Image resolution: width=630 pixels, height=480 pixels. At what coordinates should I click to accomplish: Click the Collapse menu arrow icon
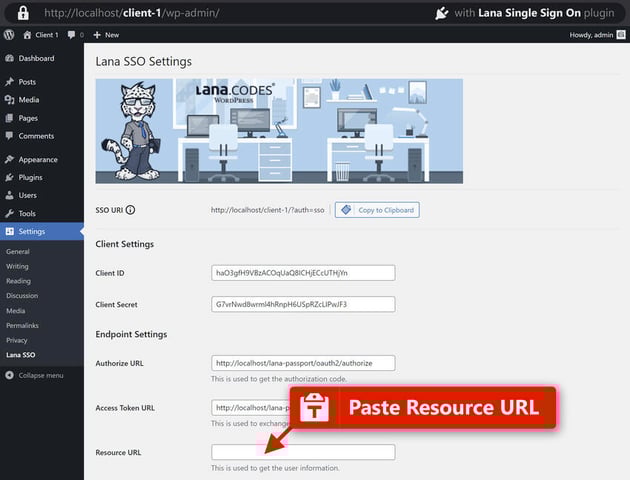(x=10, y=375)
